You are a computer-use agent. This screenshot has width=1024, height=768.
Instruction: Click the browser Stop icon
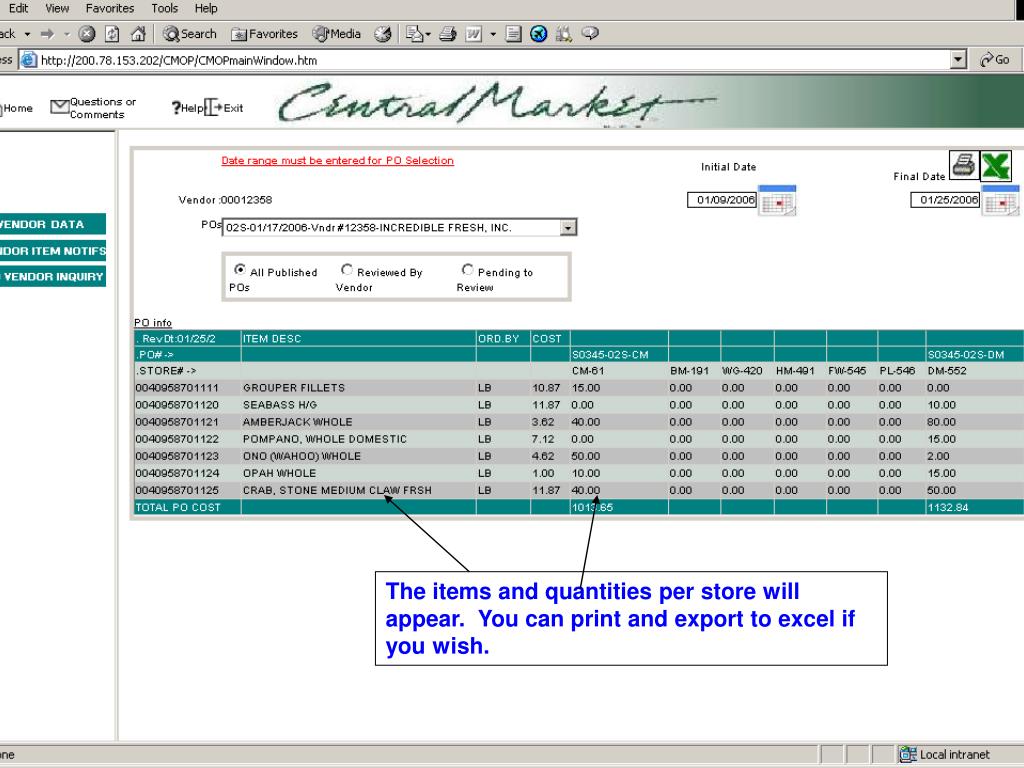87,33
